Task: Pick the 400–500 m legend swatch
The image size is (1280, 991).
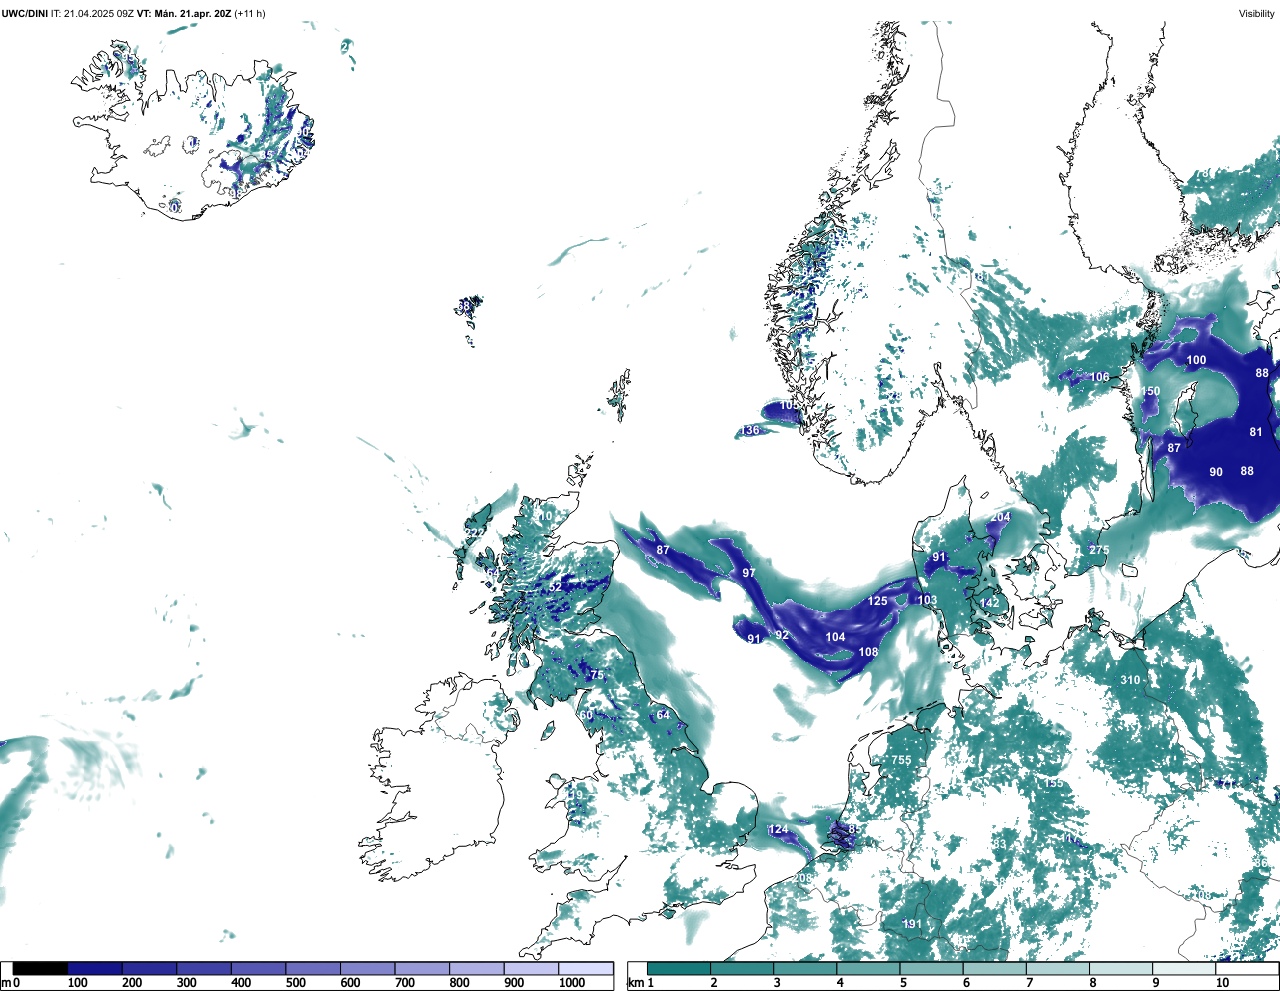Action: click(259, 968)
